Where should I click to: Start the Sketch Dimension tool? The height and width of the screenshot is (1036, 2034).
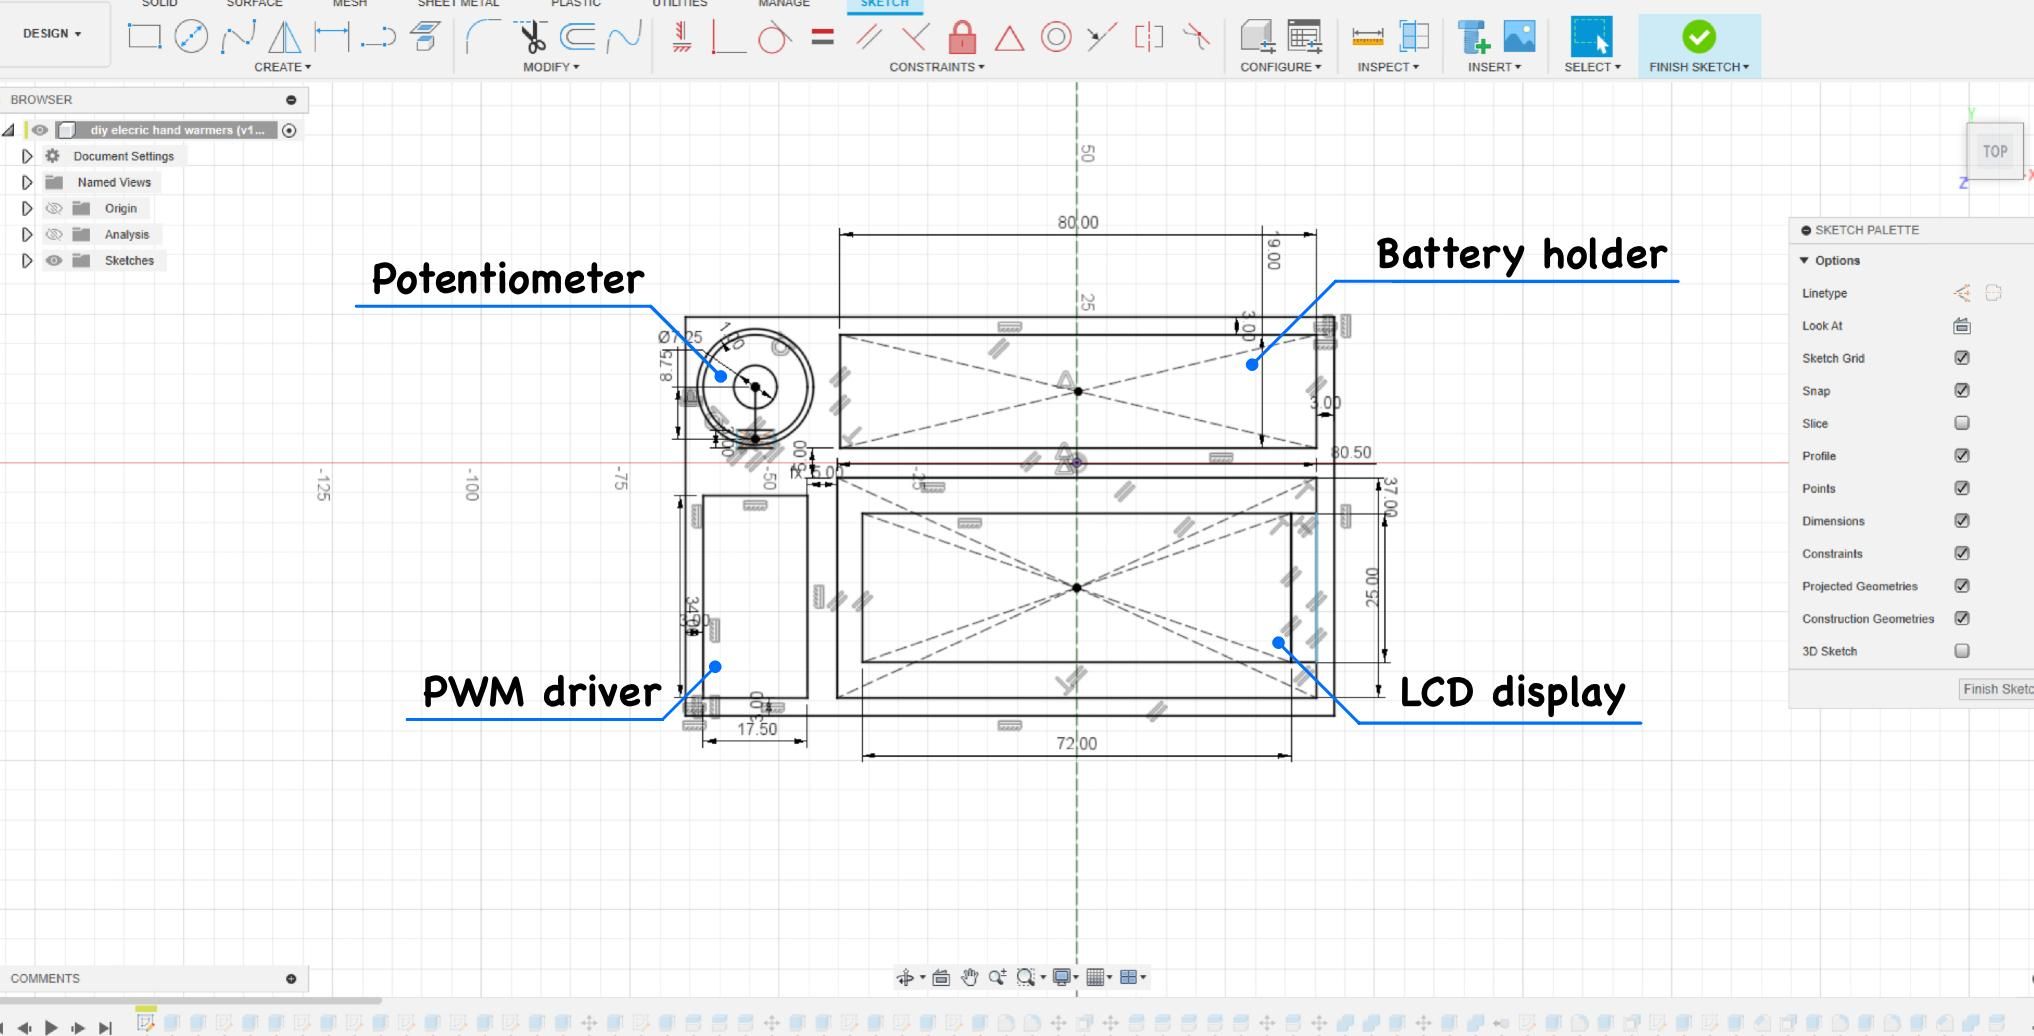[332, 37]
